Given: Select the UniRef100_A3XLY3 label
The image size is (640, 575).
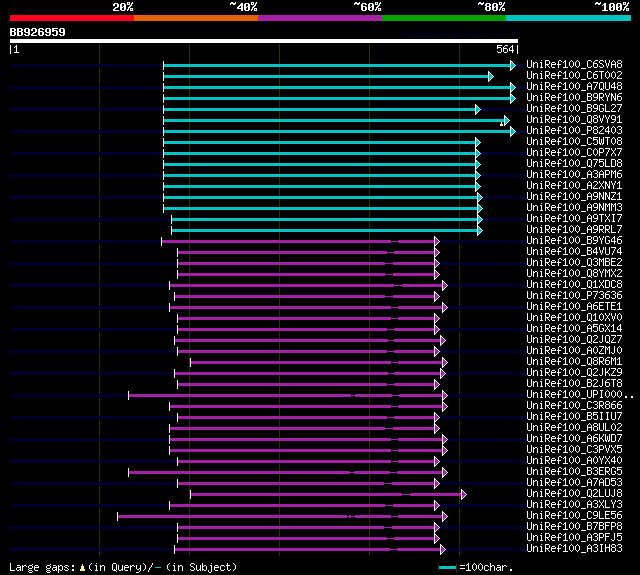Looking at the screenshot, I should pyautogui.click(x=574, y=505).
